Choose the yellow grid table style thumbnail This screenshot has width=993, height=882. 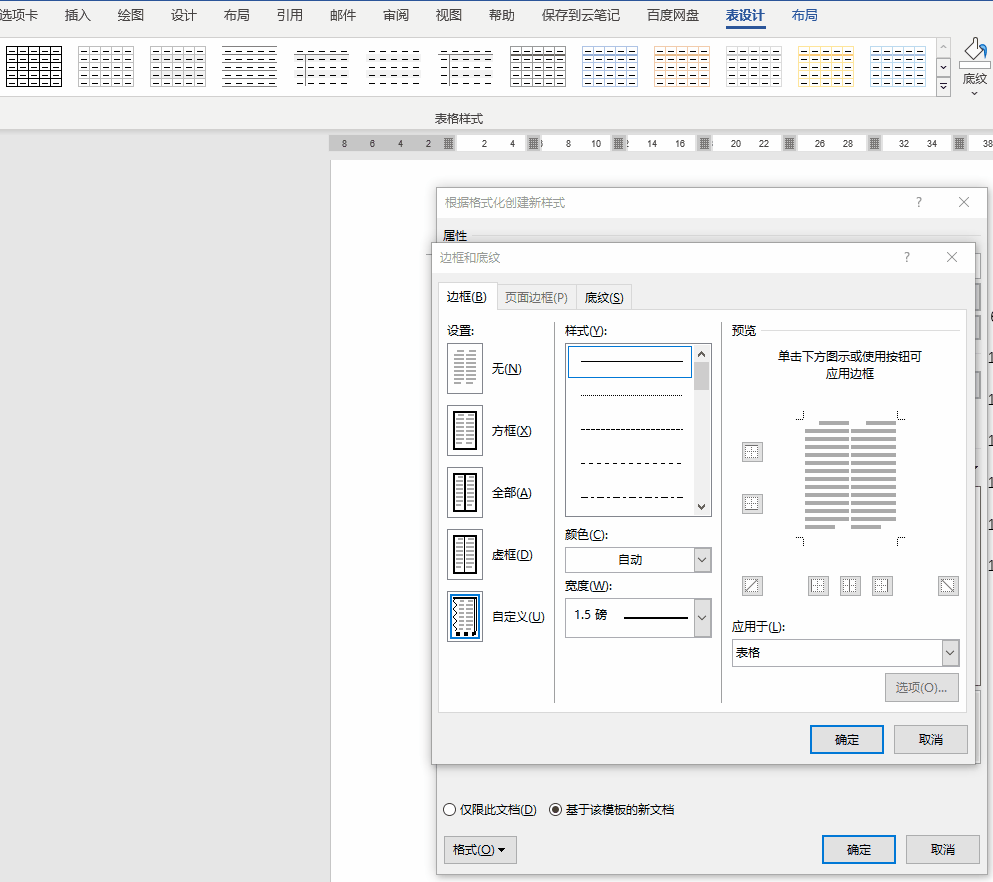[826, 66]
